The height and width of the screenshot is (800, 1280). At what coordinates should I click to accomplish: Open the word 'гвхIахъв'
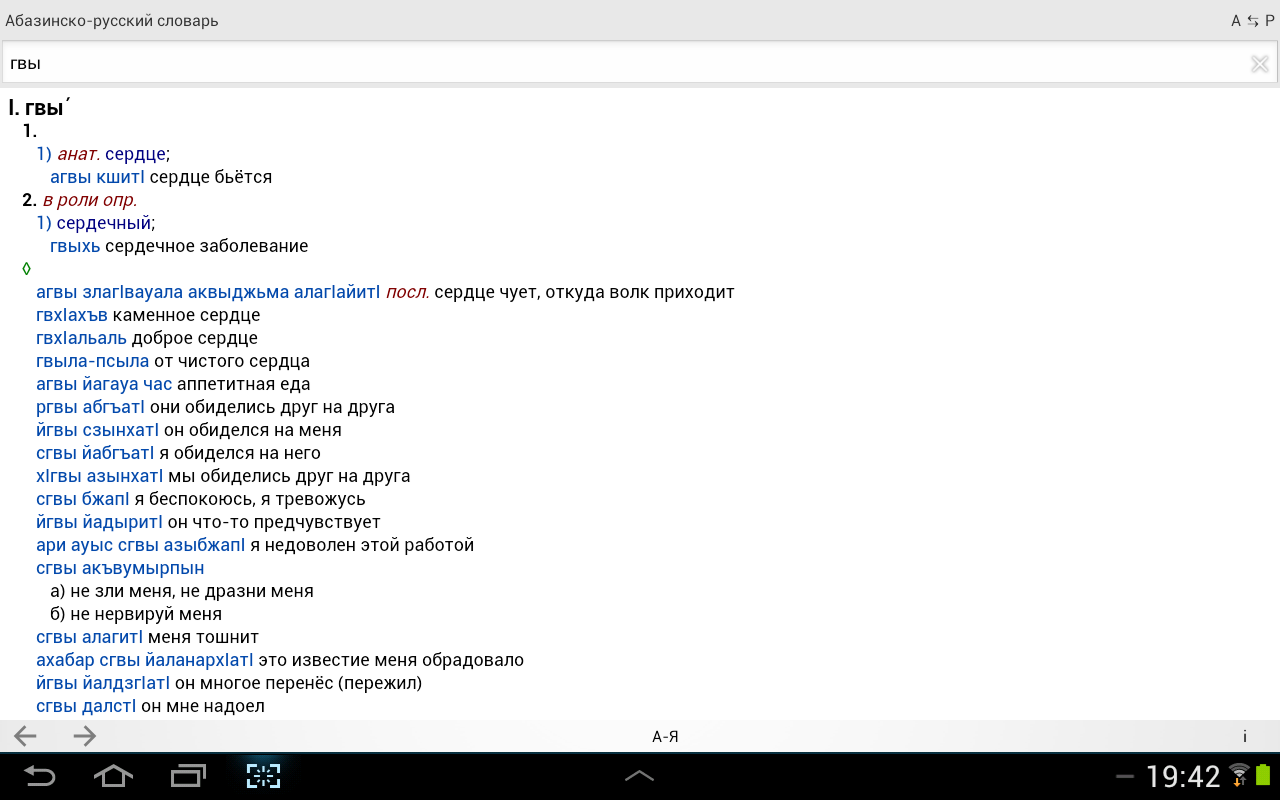click(x=72, y=315)
